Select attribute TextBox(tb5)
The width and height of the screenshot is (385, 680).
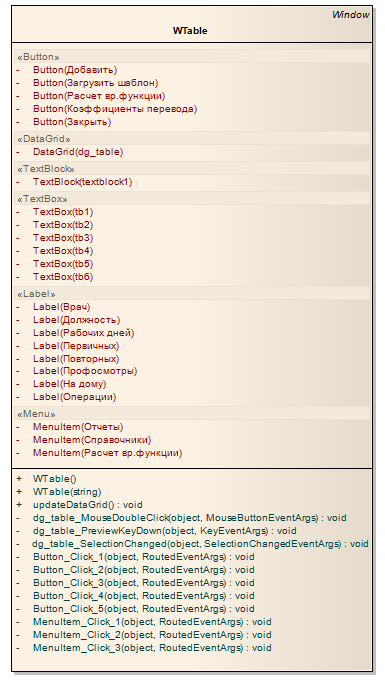coord(63,264)
